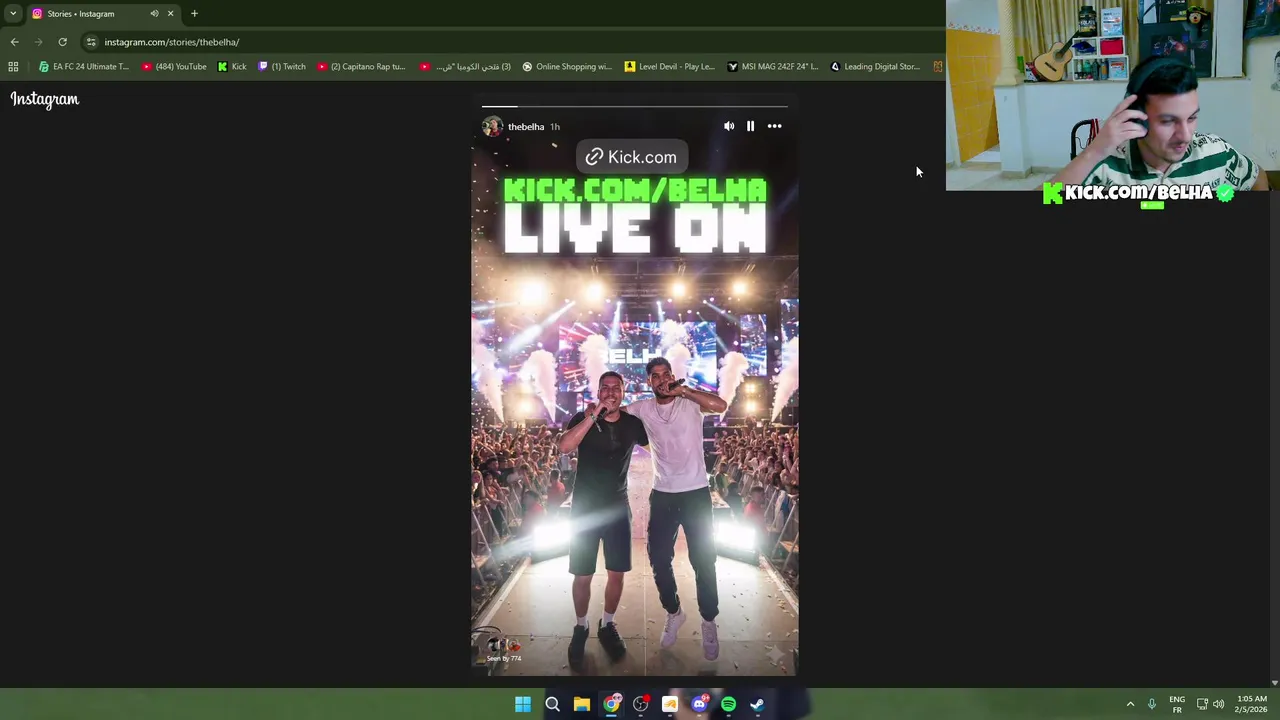Open OBS Studio from taskbar
The image size is (1280, 720).
point(640,705)
